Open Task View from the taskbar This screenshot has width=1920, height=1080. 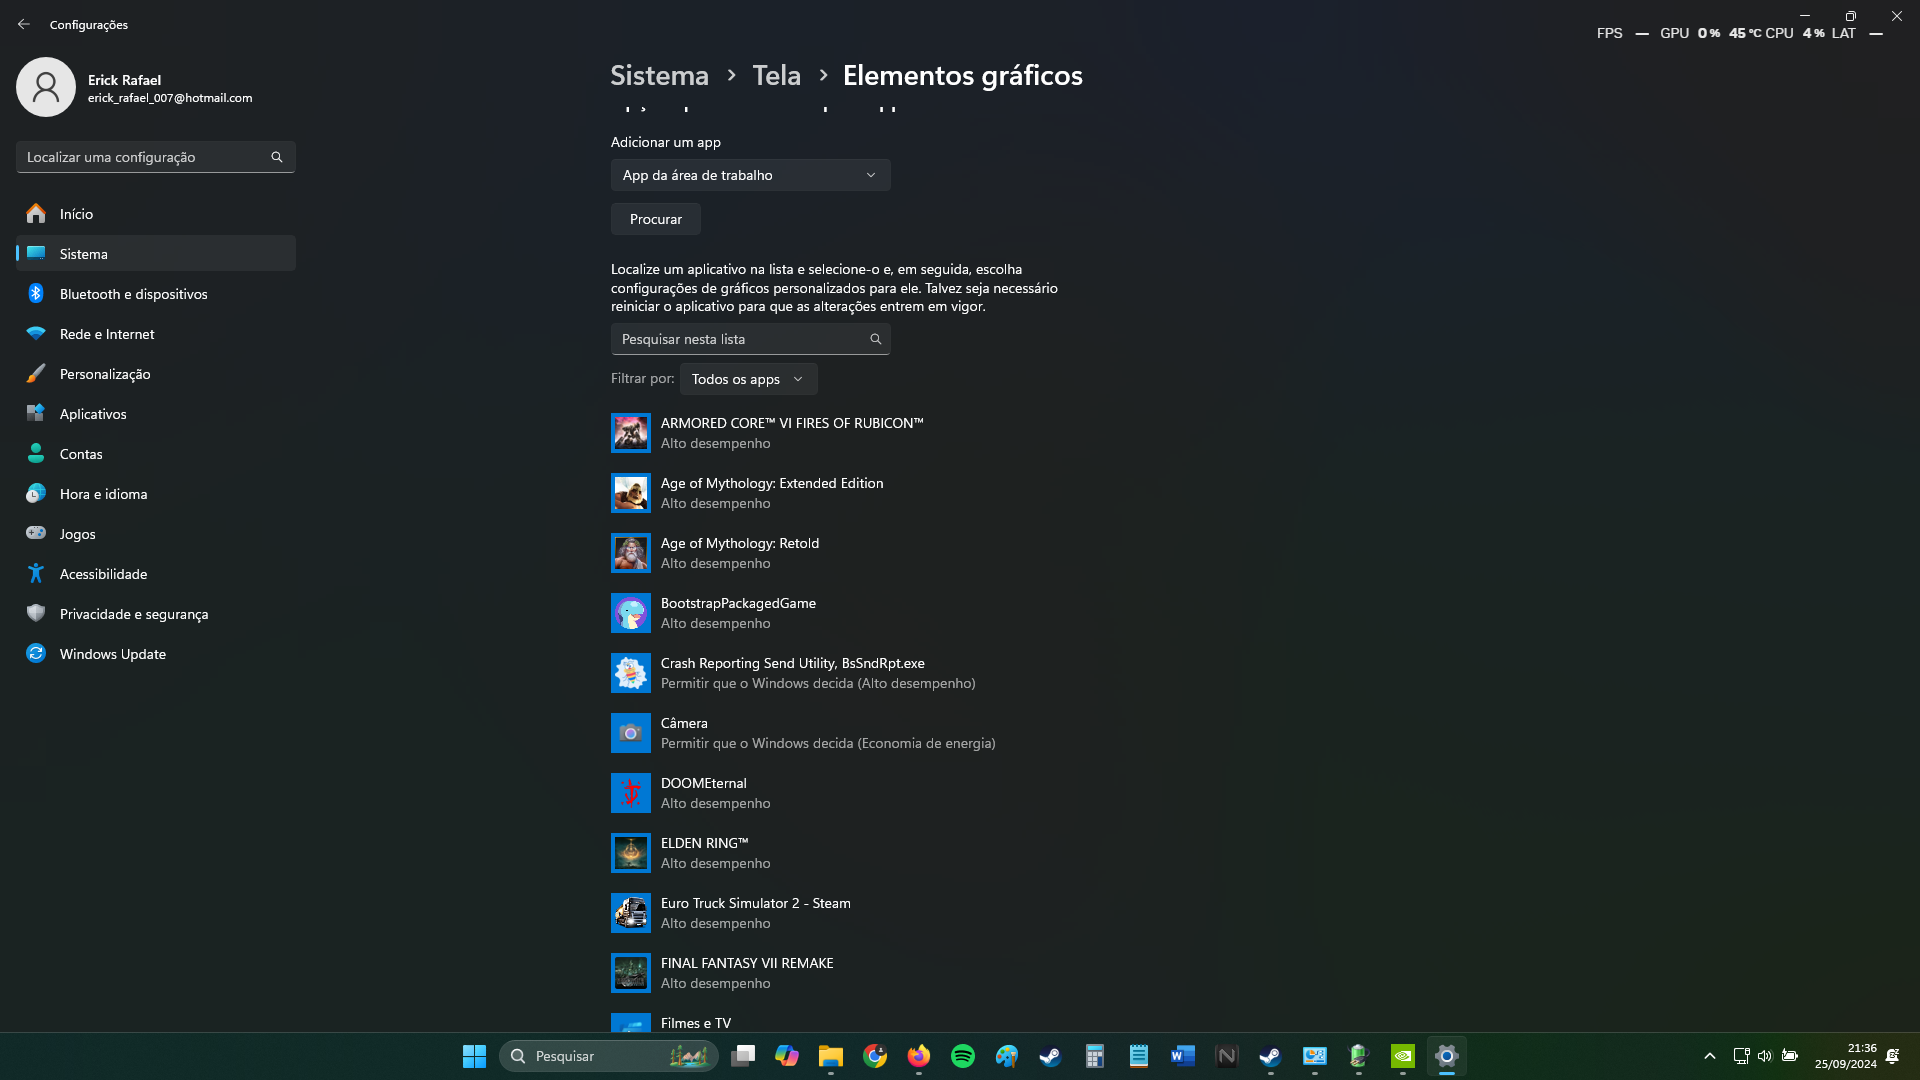coord(743,1056)
